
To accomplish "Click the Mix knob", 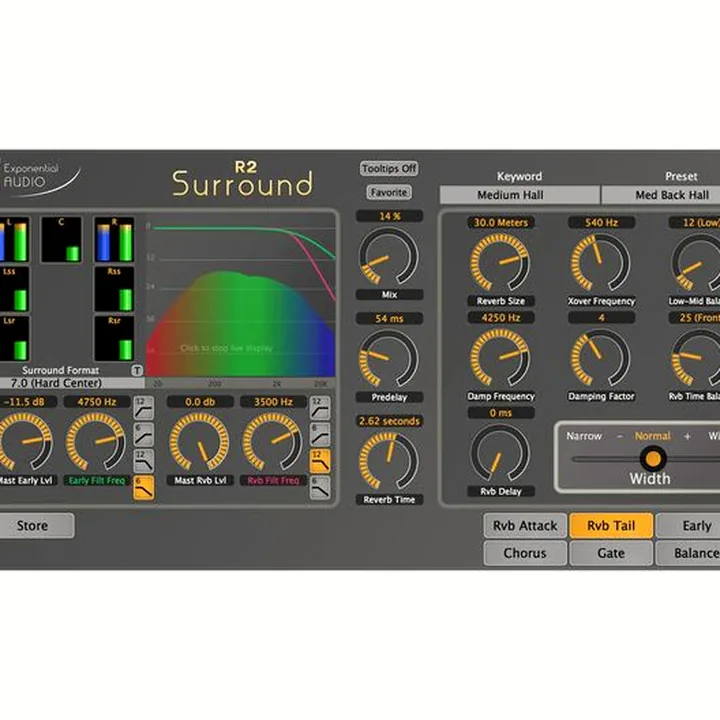I will [389, 256].
